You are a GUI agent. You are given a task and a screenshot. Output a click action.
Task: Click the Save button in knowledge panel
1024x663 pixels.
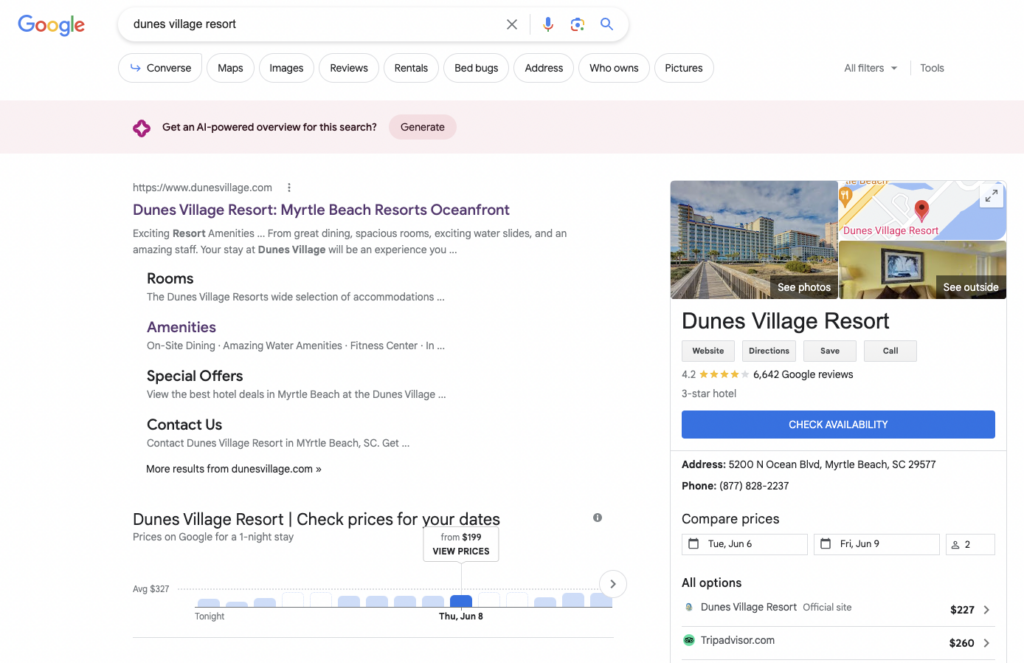830,351
